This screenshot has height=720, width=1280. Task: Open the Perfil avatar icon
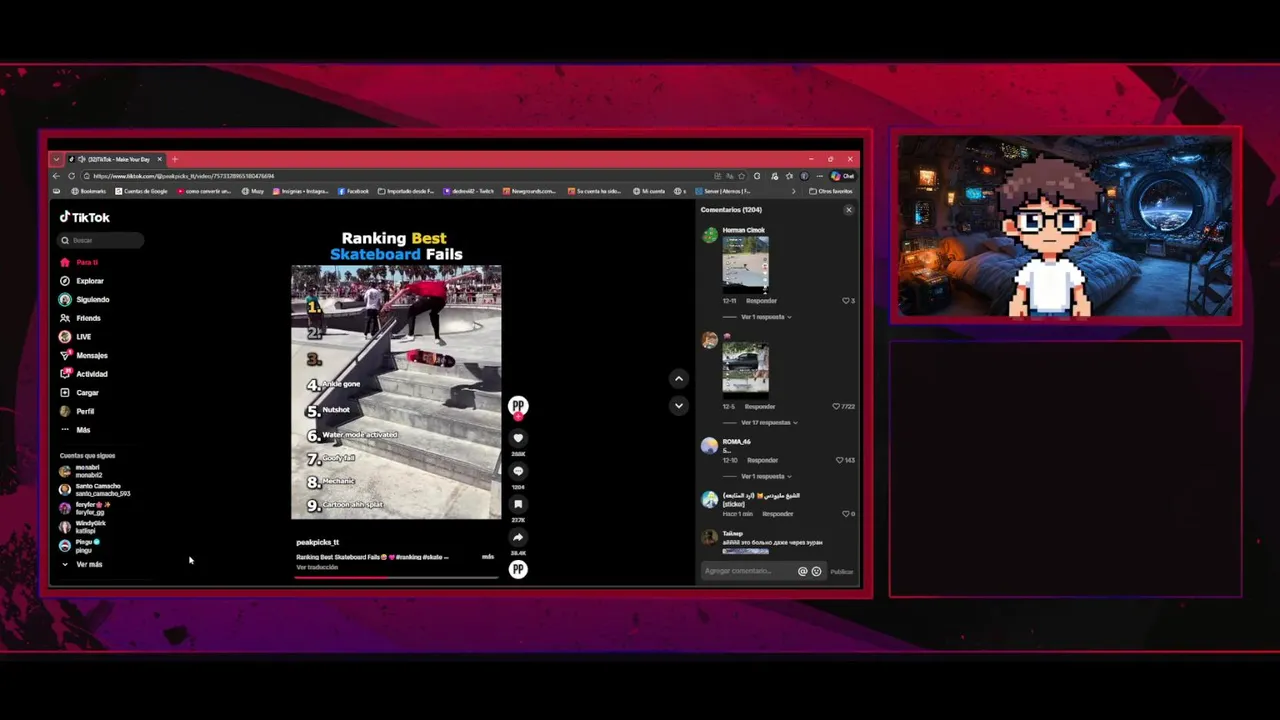[65, 411]
